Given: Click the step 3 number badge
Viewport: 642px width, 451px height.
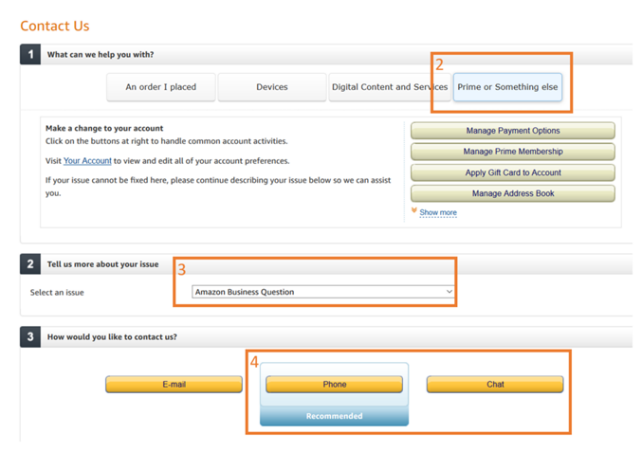Looking at the screenshot, I should pyautogui.click(x=30, y=337).
